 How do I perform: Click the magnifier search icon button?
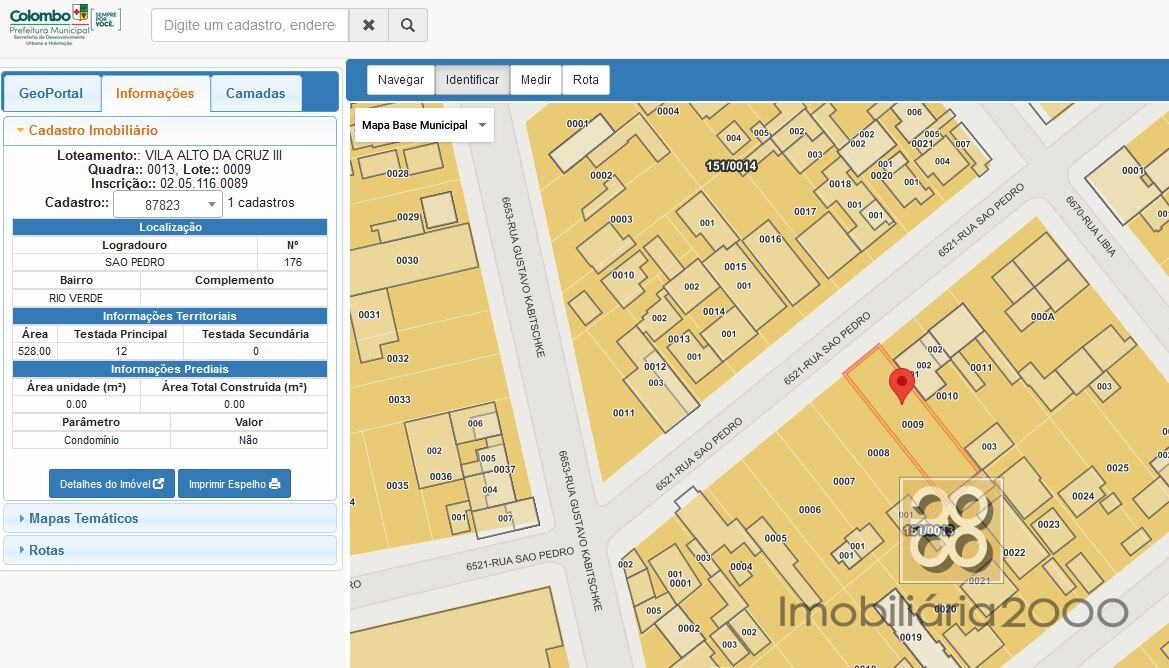point(408,25)
